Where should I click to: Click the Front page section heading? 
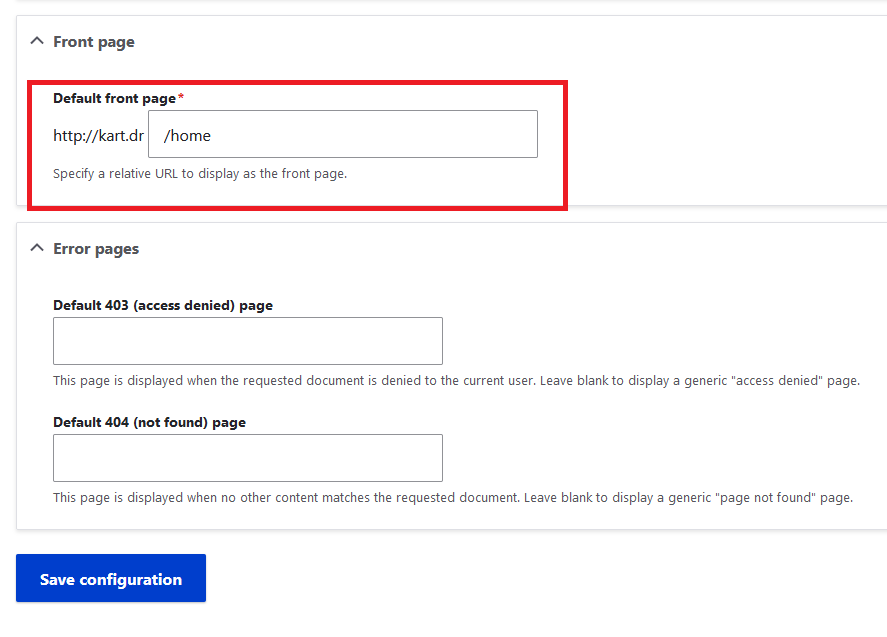[94, 42]
